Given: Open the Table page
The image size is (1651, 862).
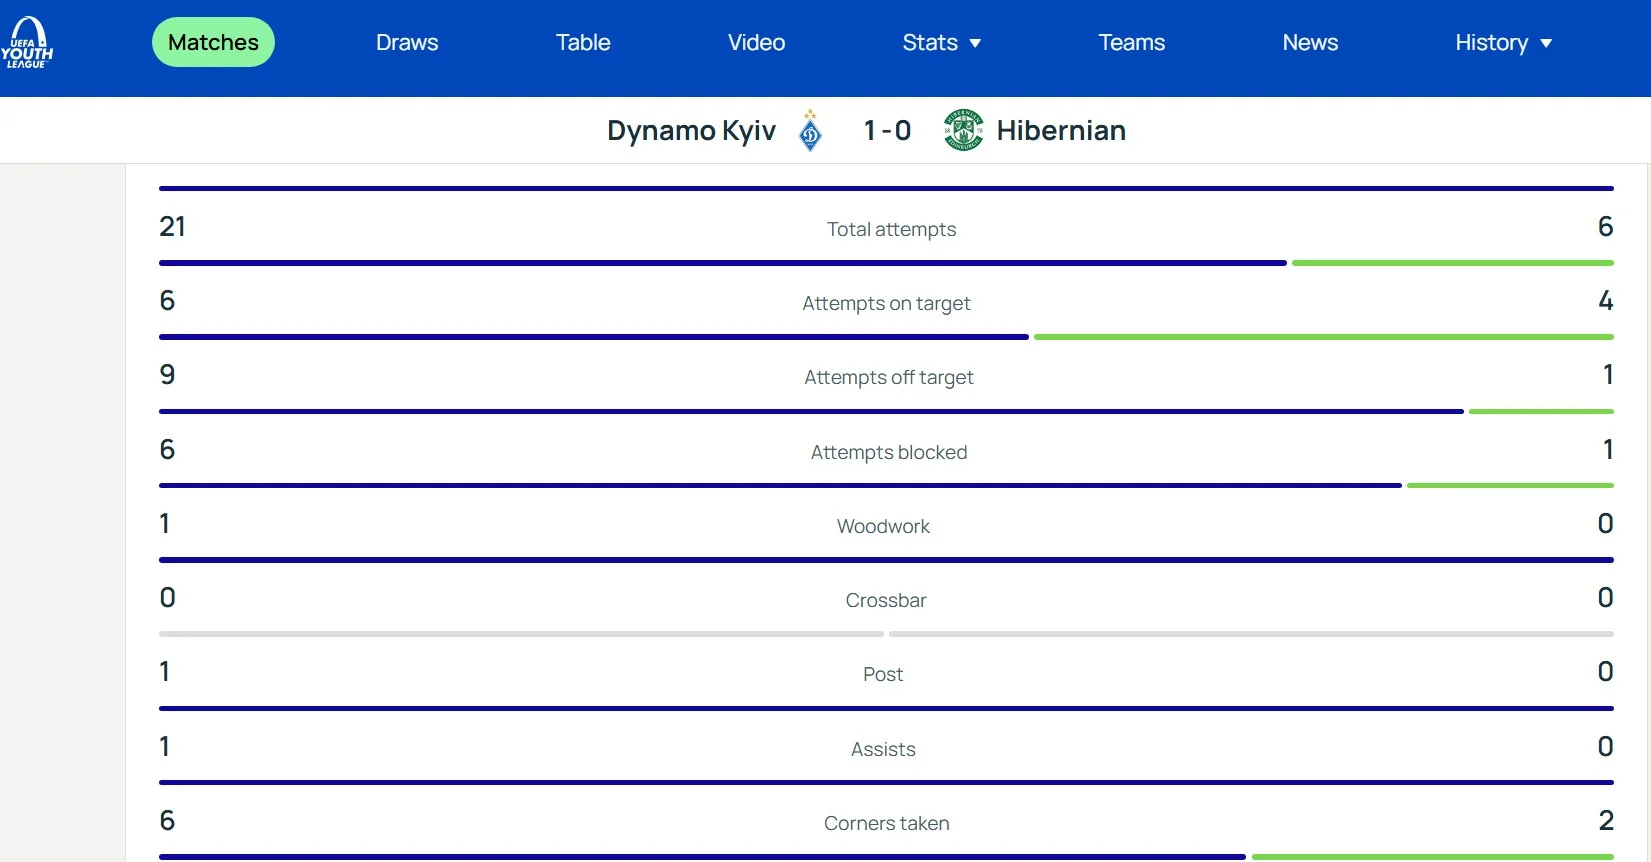Looking at the screenshot, I should 583,42.
